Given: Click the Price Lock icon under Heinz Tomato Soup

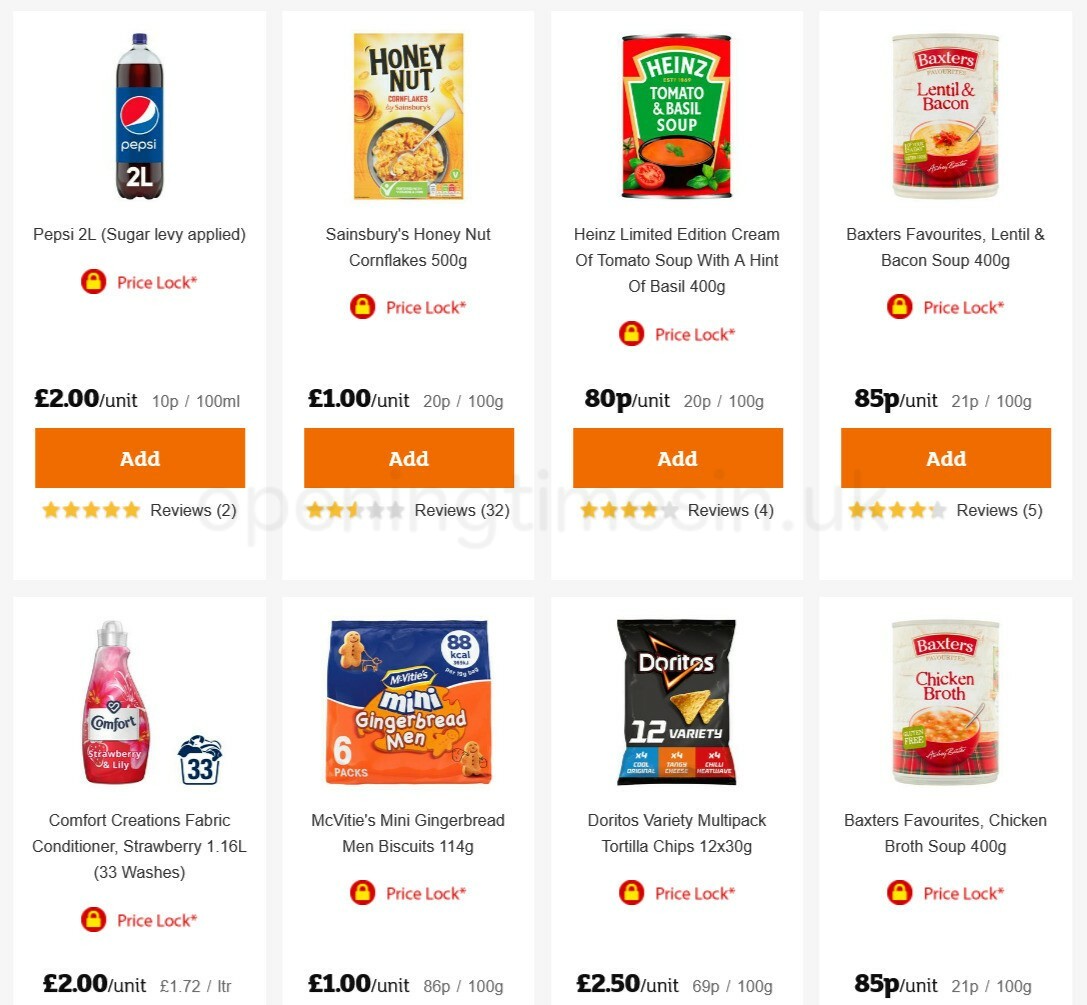Looking at the screenshot, I should pos(630,334).
